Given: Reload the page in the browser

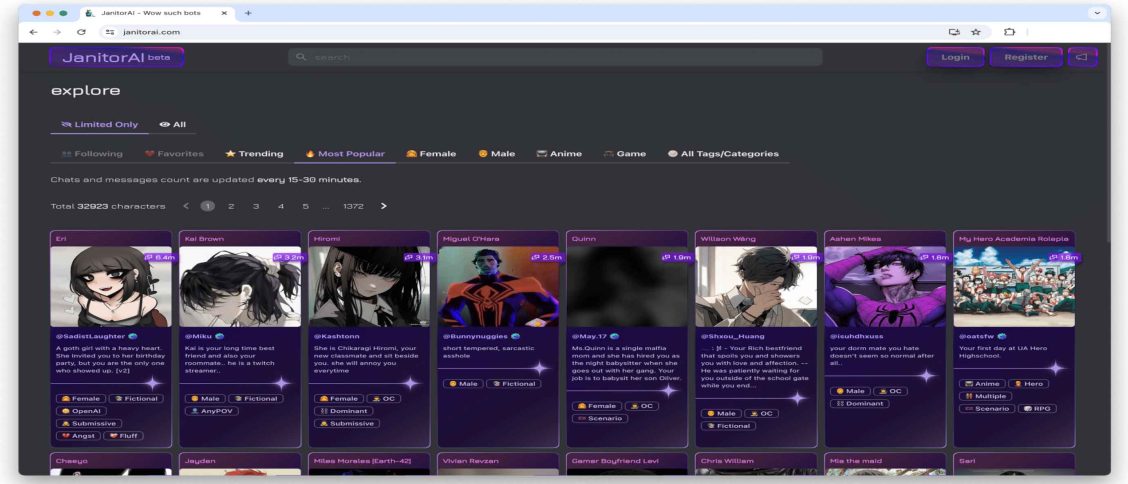Looking at the screenshot, I should point(78,32).
